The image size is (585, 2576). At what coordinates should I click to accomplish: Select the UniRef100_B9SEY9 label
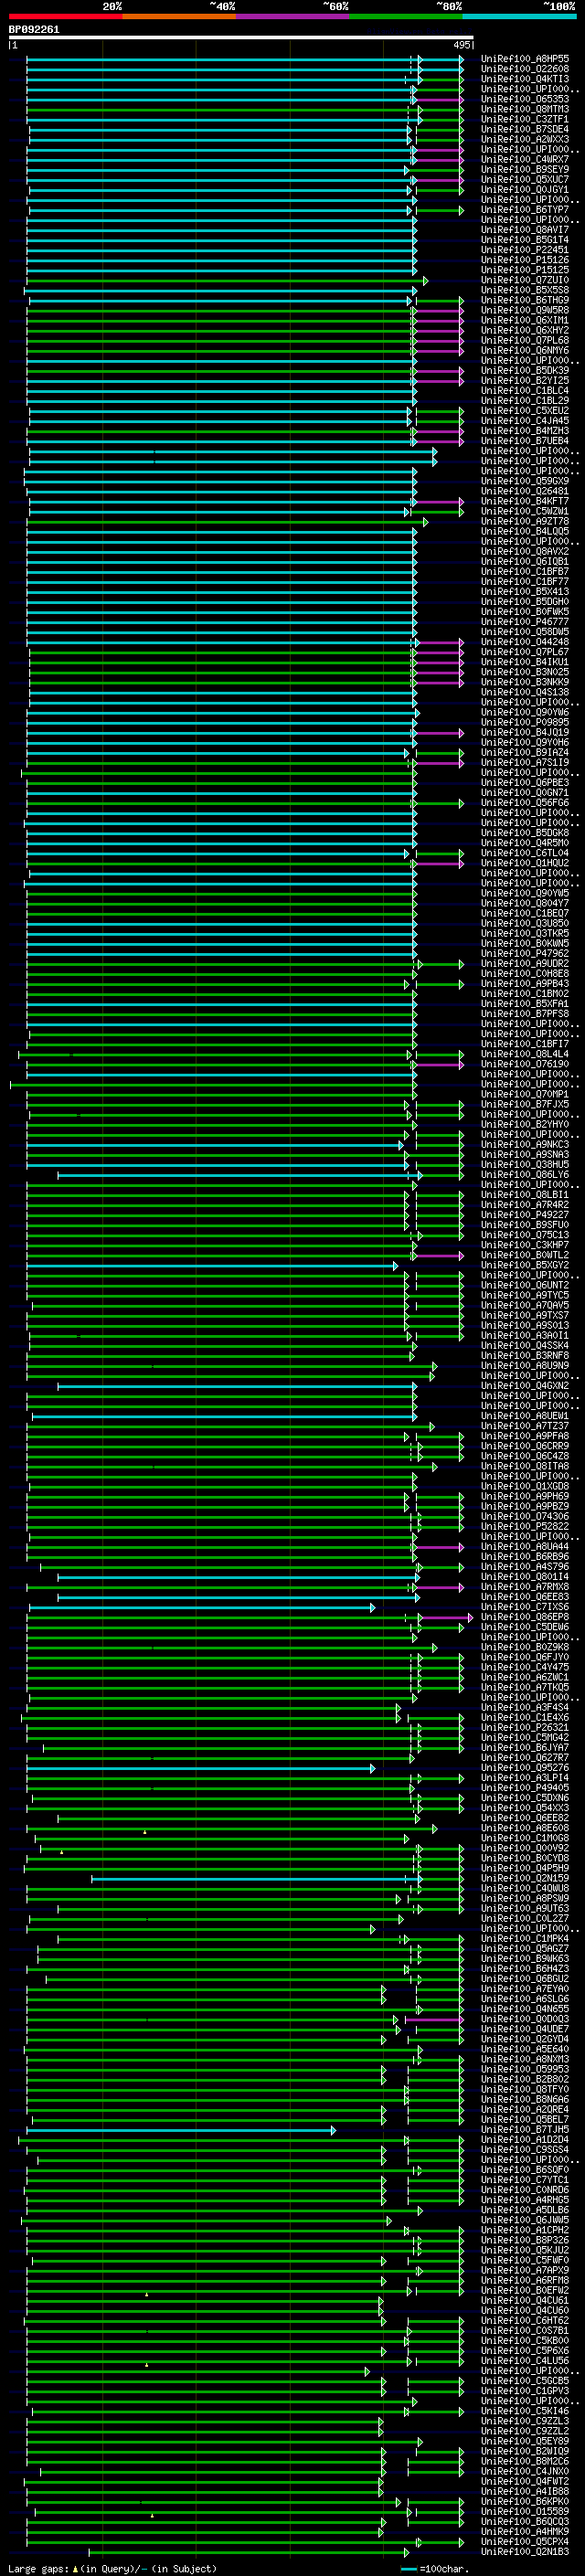tap(525, 169)
